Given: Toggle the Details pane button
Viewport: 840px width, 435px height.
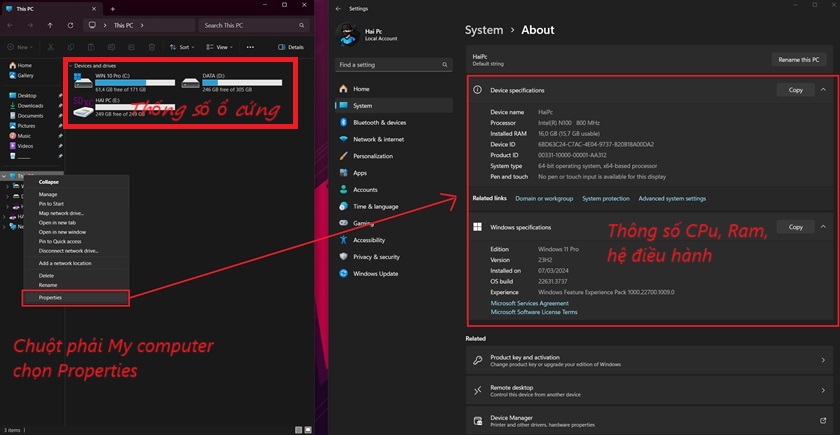Looking at the screenshot, I should 291,47.
